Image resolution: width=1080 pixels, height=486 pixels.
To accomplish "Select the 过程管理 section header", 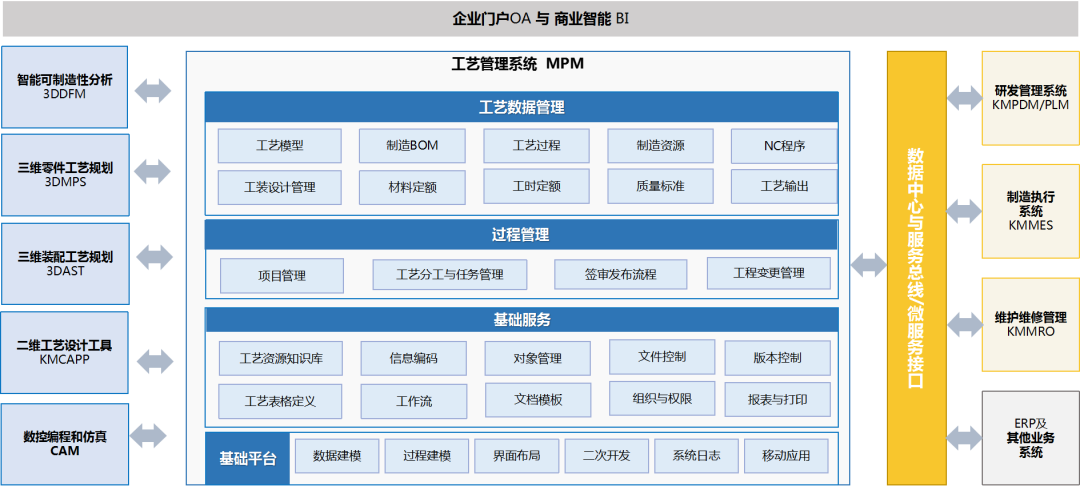I will coord(521,235).
